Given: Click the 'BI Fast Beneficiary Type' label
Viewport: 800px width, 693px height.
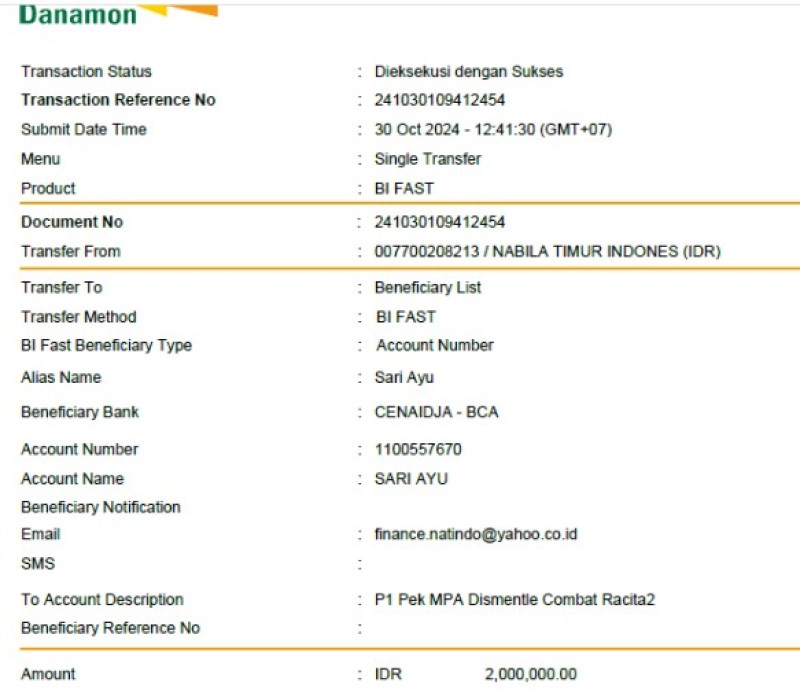Looking at the screenshot, I should point(107,345).
